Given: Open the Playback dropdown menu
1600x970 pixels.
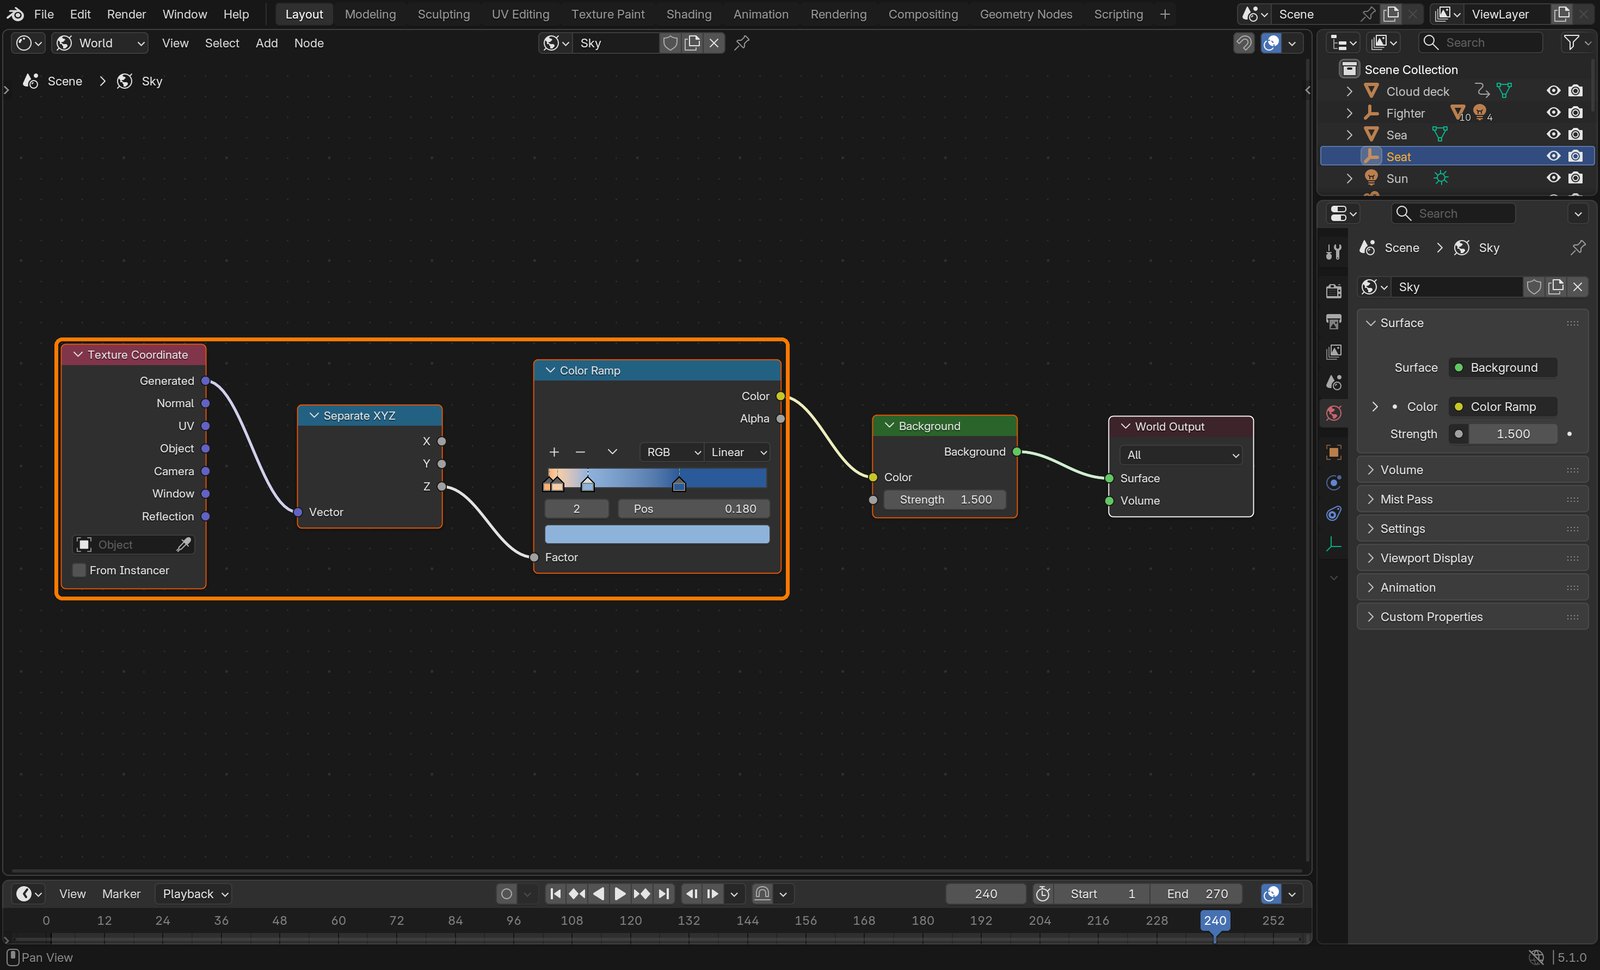Looking at the screenshot, I should click(x=196, y=894).
